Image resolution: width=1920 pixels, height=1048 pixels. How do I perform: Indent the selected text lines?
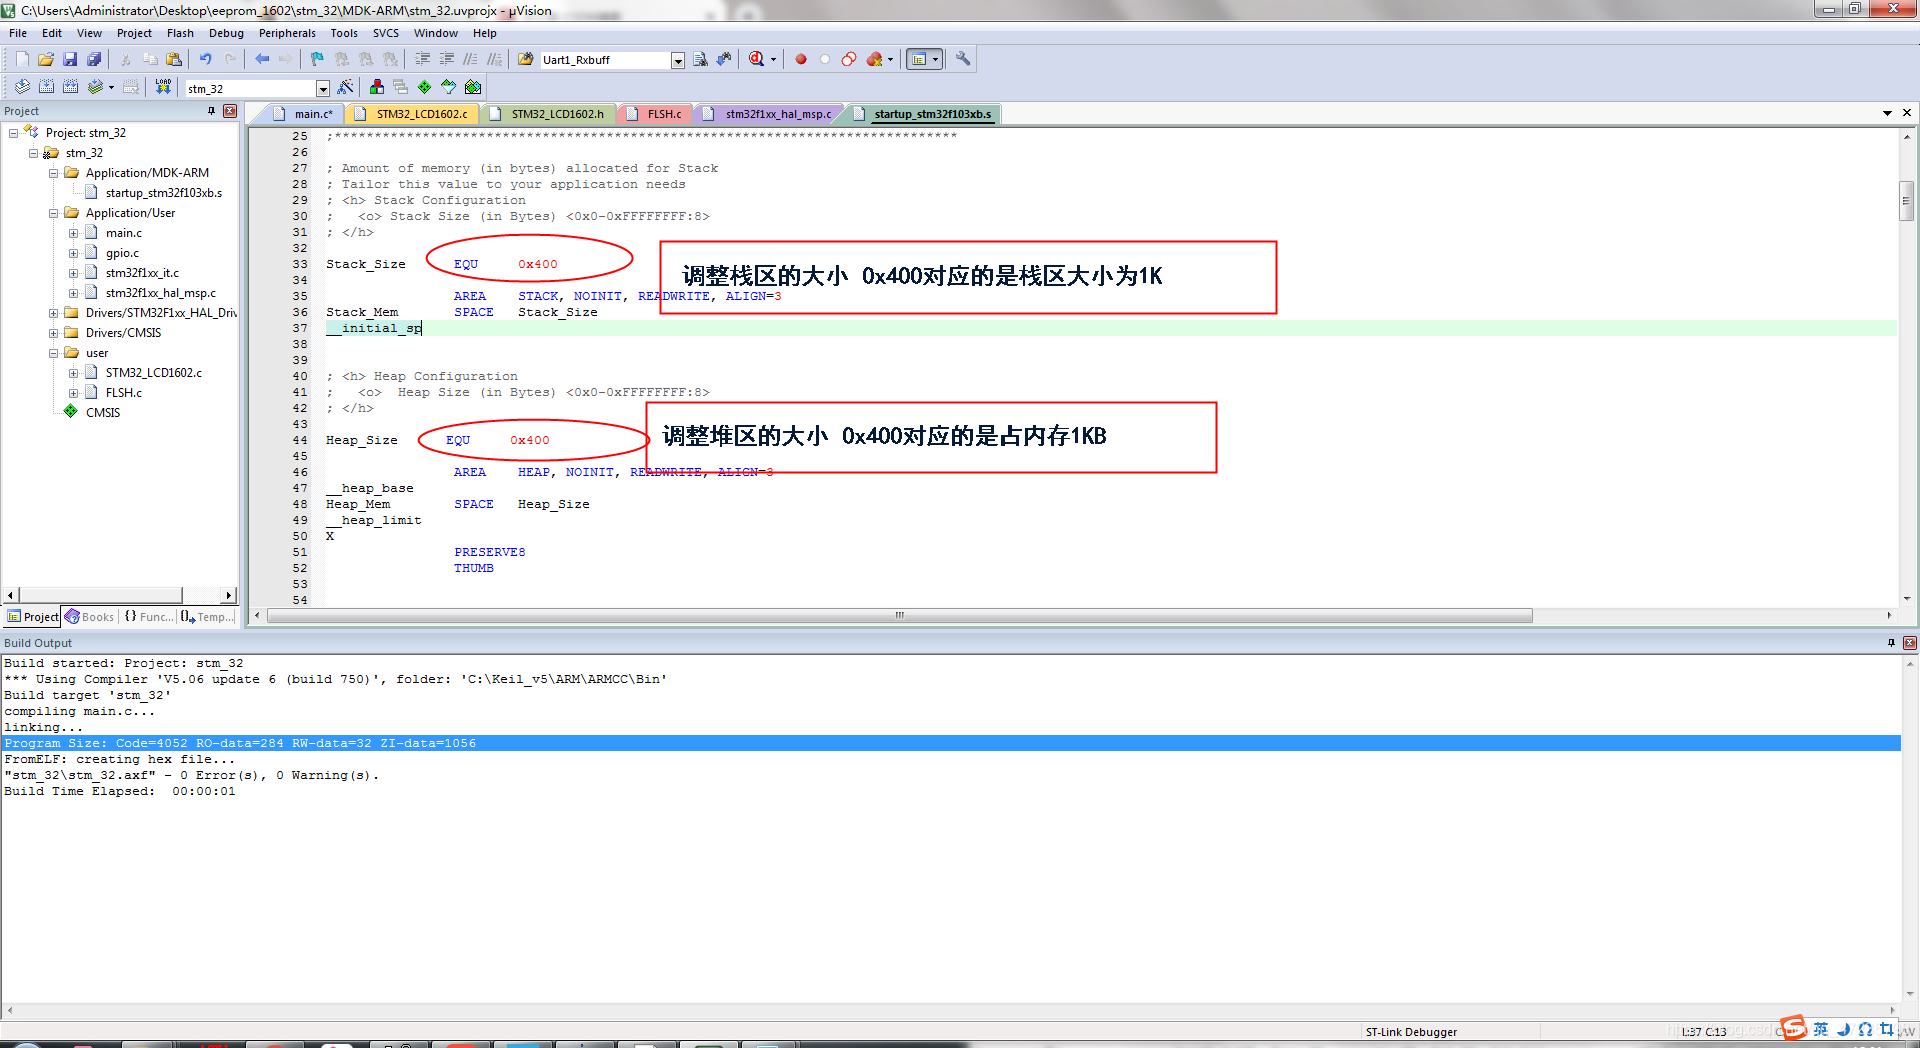pyautogui.click(x=422, y=59)
